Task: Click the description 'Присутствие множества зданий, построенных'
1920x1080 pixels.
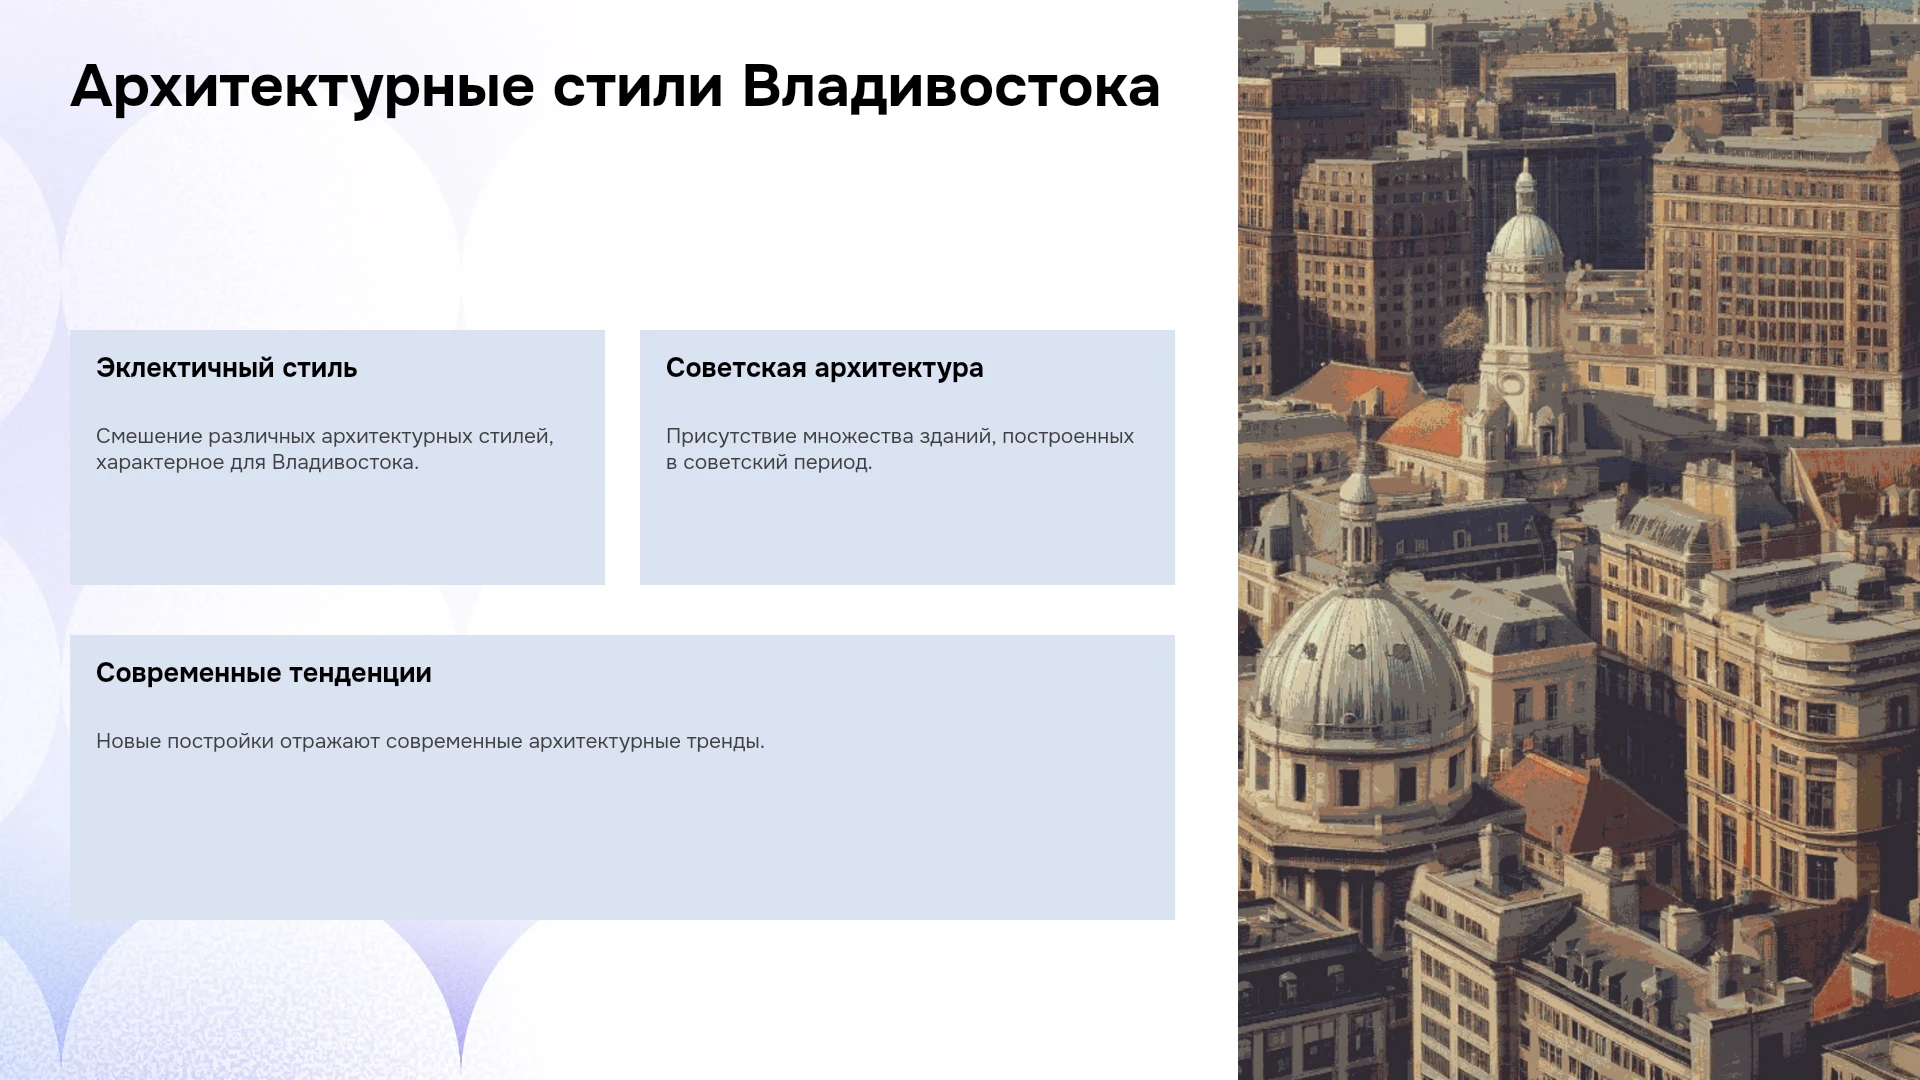Action: [x=899, y=436]
